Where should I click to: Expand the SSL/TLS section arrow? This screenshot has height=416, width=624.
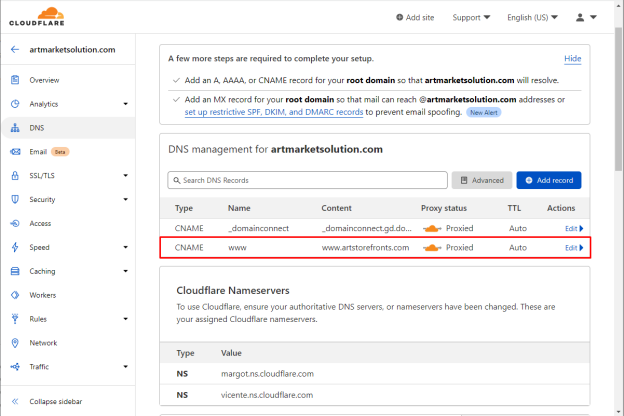pos(125,176)
